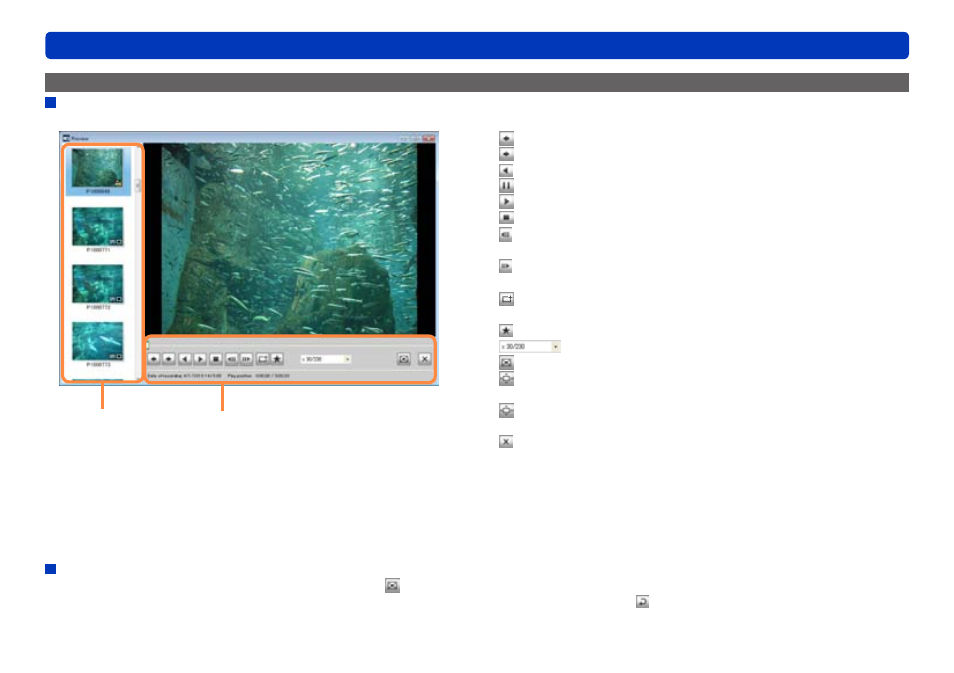Select thumbnail P1000771
The image size is (954, 673).
pyautogui.click(x=98, y=229)
